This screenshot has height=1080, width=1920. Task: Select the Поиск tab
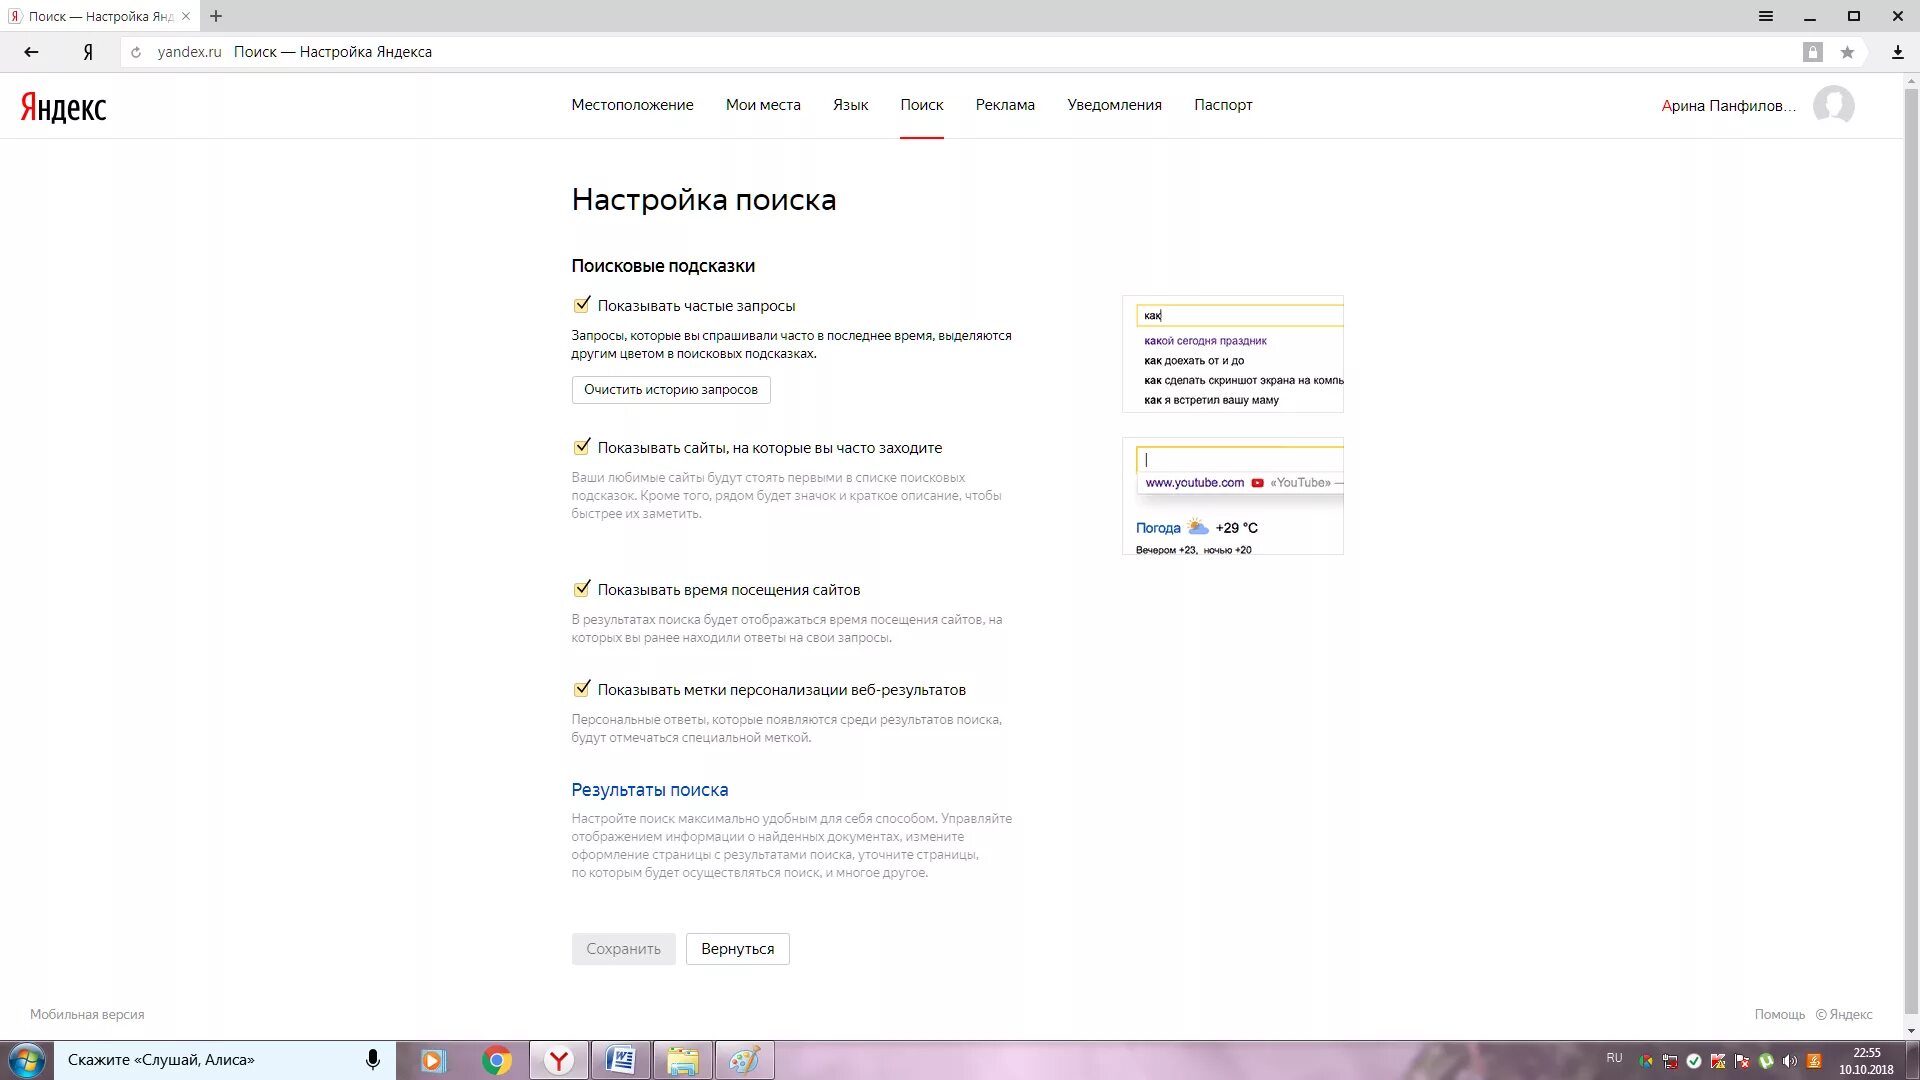(x=921, y=105)
